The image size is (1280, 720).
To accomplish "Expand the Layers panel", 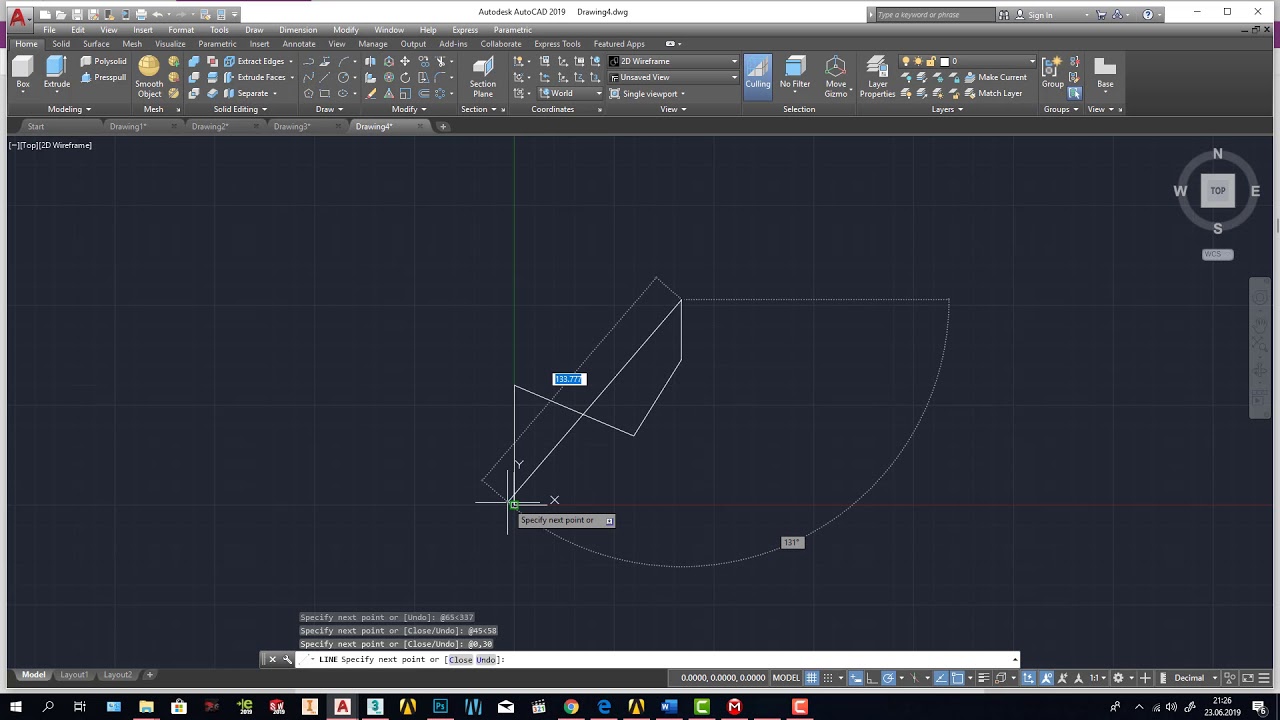I will [x=947, y=109].
